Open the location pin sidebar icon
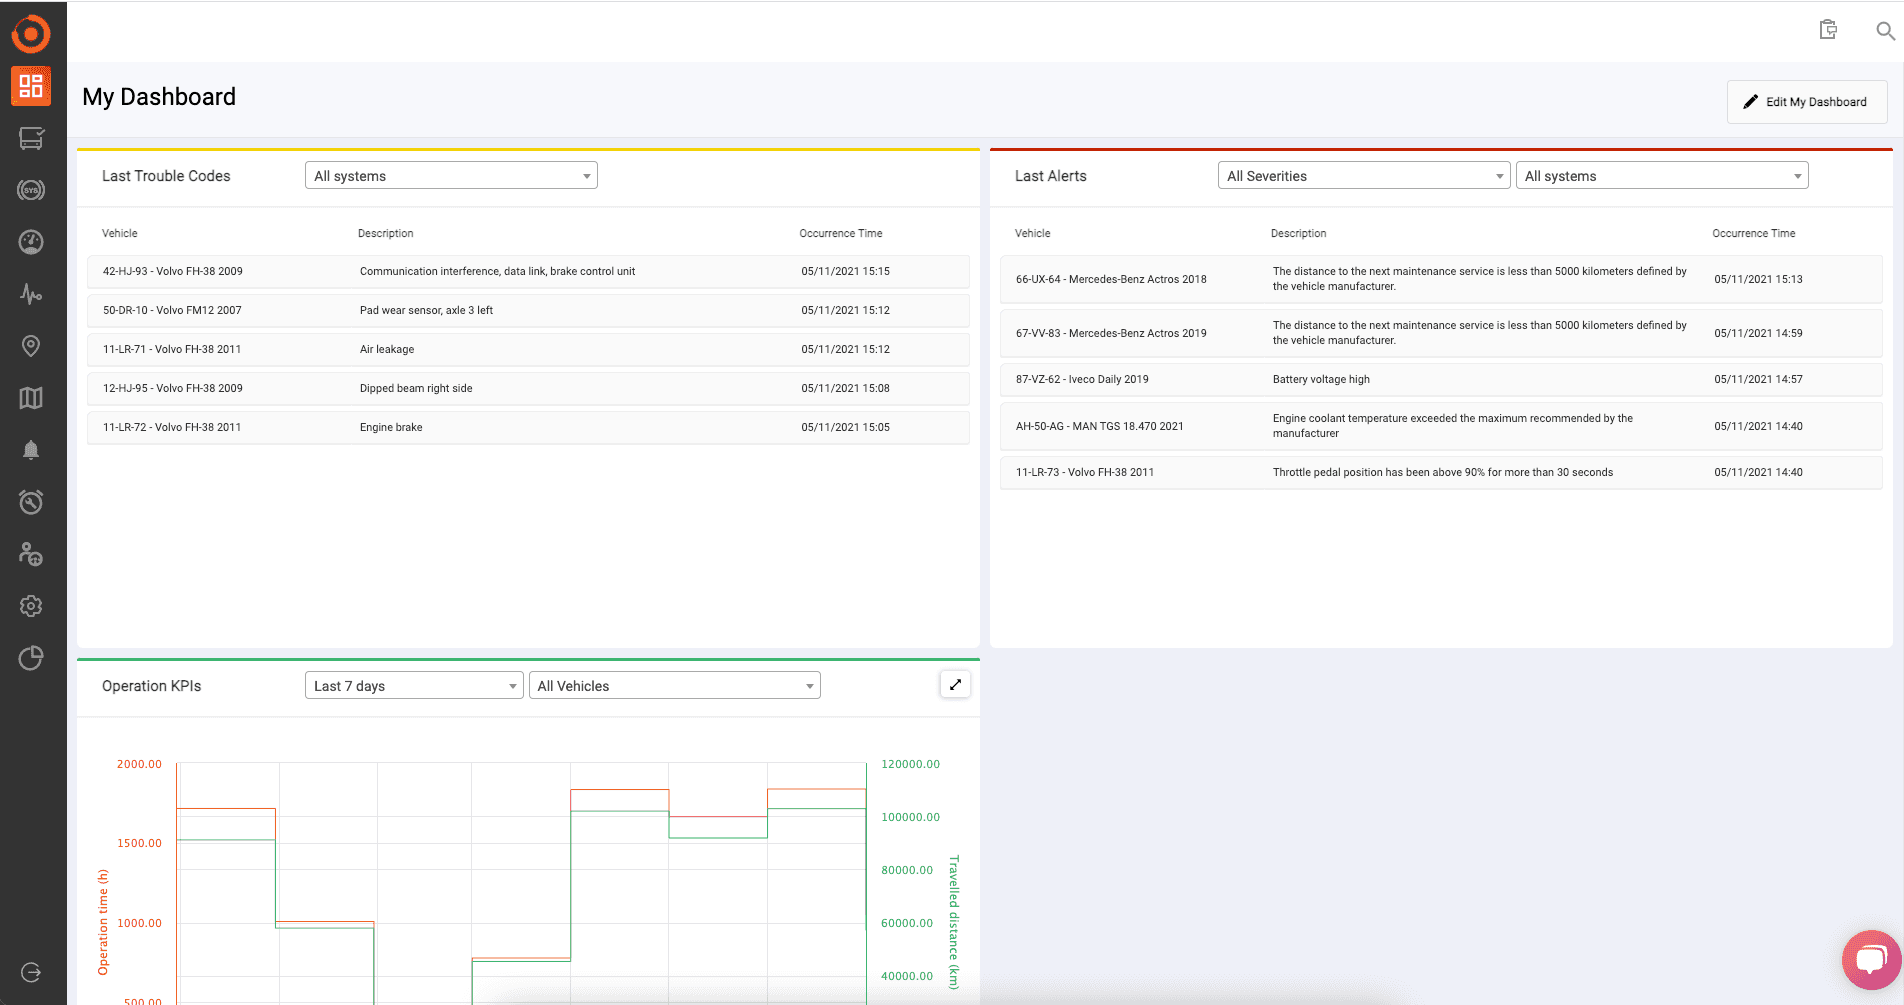Screen dimensions: 1904x1005 pyautogui.click(x=31, y=346)
